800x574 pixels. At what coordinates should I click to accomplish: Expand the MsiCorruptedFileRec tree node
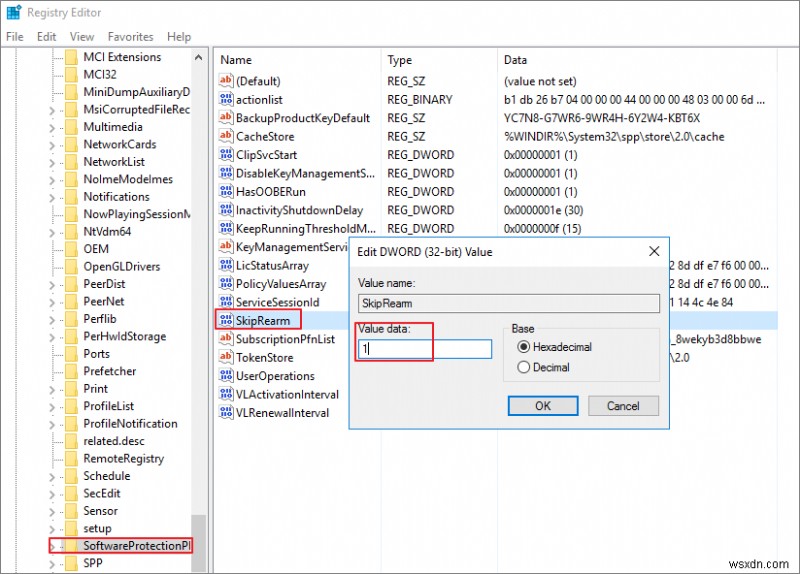(x=52, y=110)
